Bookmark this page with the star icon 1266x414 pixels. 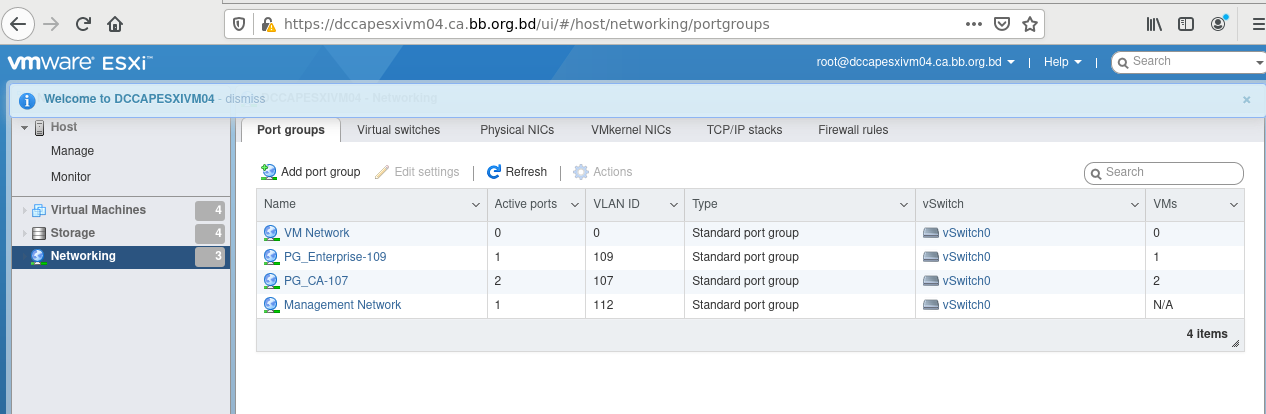click(x=1029, y=23)
